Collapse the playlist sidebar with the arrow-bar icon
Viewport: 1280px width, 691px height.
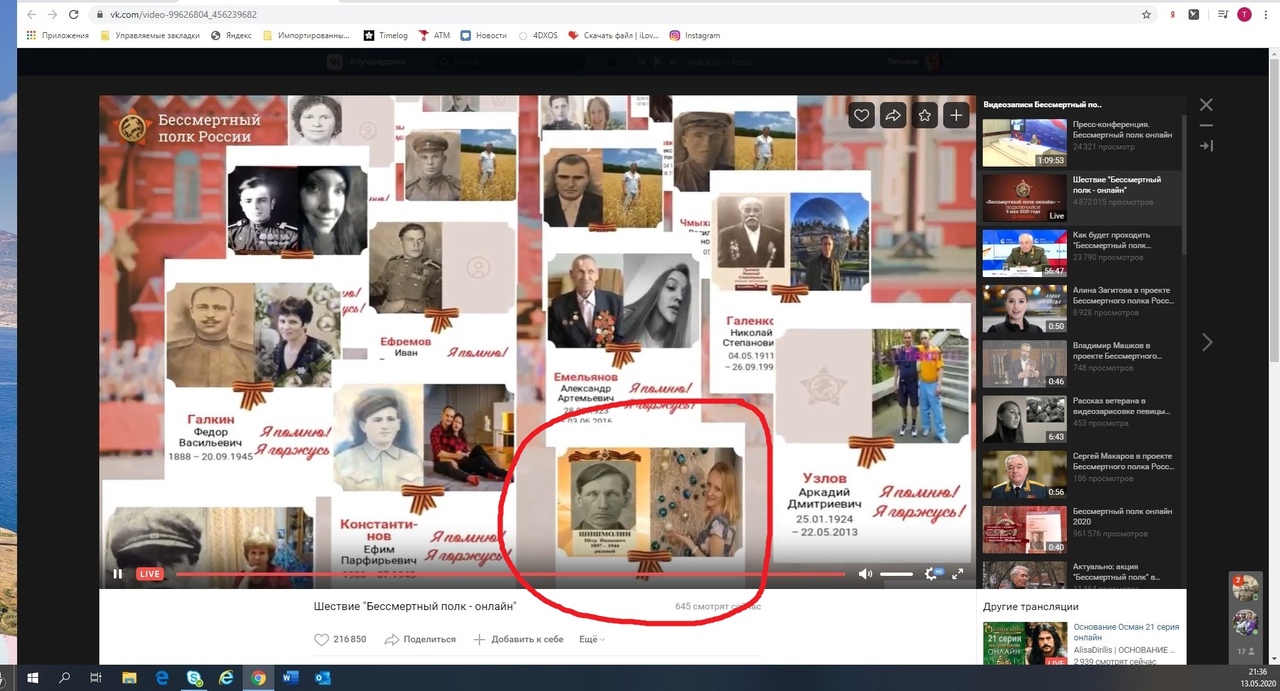click(x=1206, y=146)
